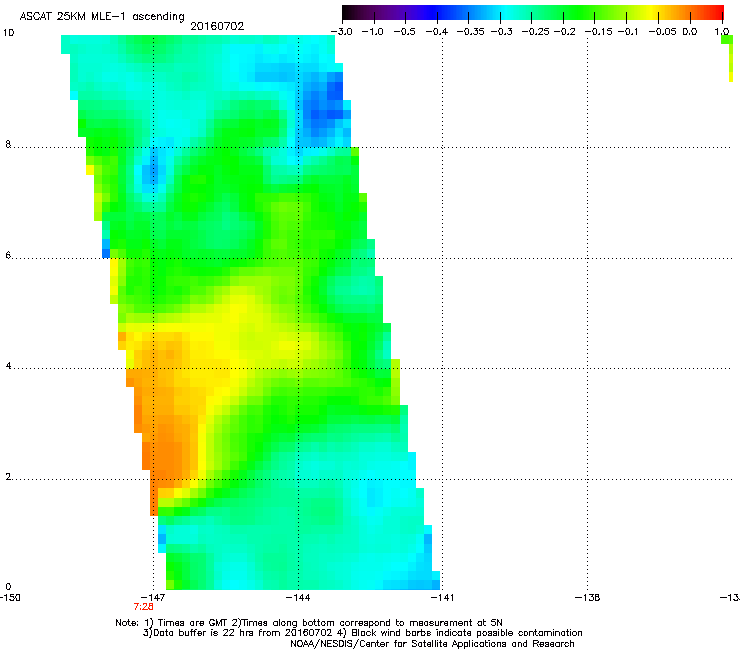Click the latitude 8 axis label
Image resolution: width=740 pixels, height=650 pixels.
pos(8,144)
